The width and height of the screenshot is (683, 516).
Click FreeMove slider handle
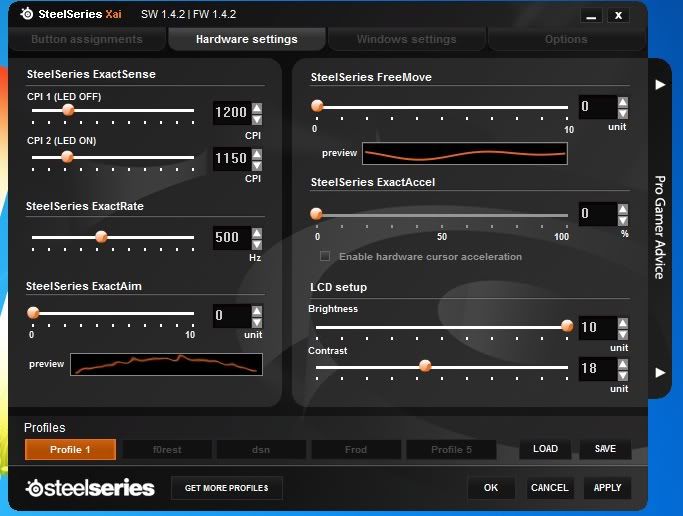click(317, 106)
